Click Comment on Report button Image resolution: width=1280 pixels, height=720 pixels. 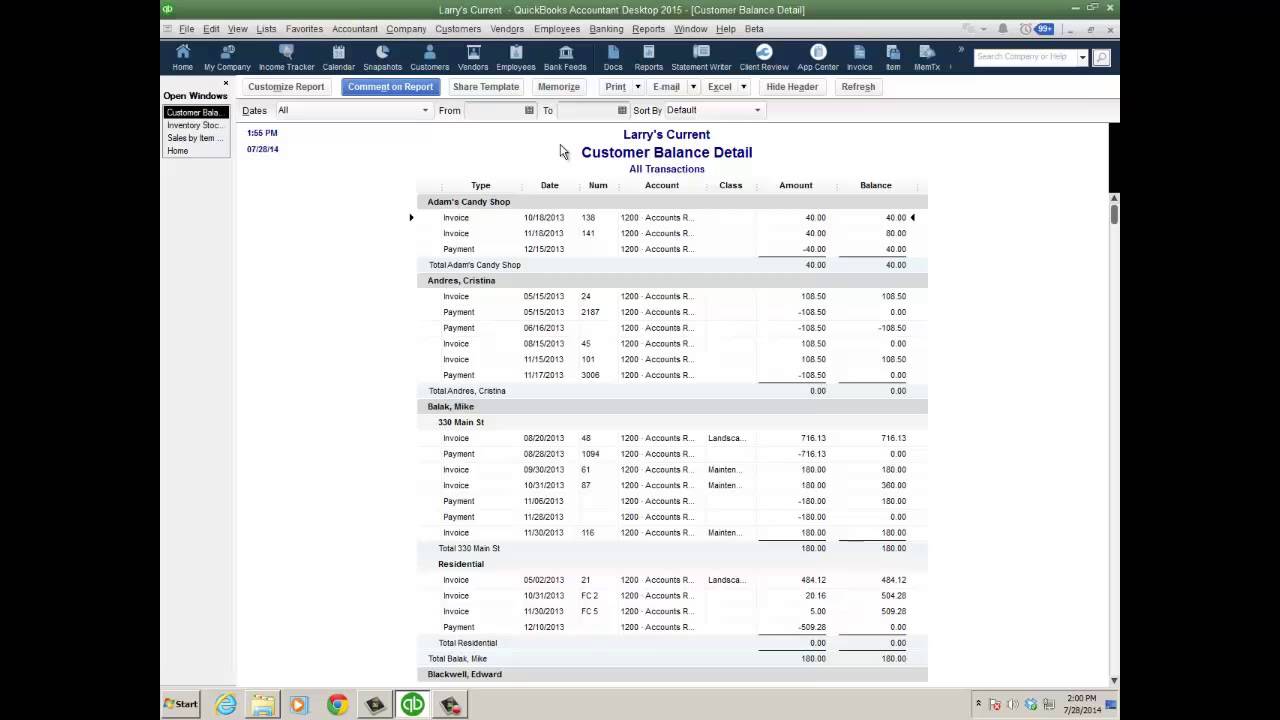tap(390, 87)
